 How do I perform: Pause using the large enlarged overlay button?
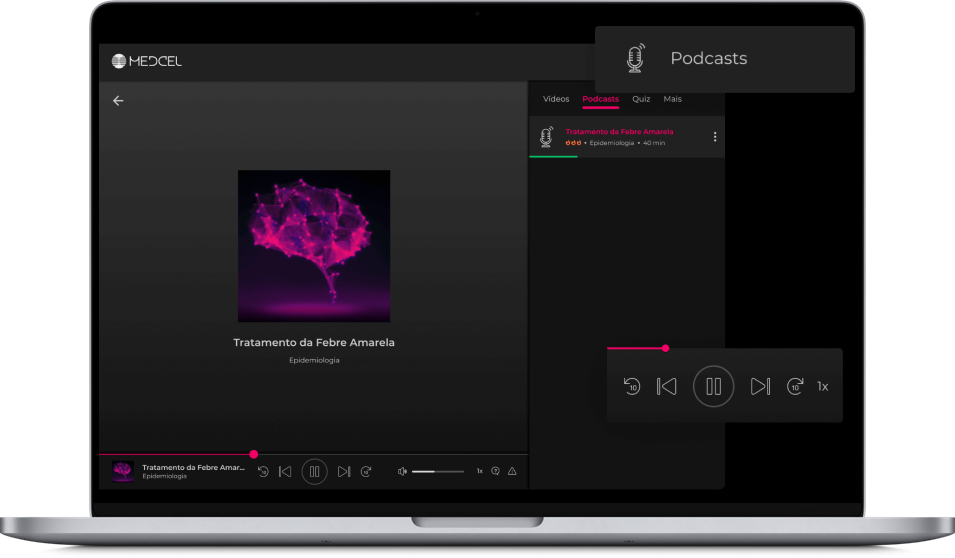713,386
